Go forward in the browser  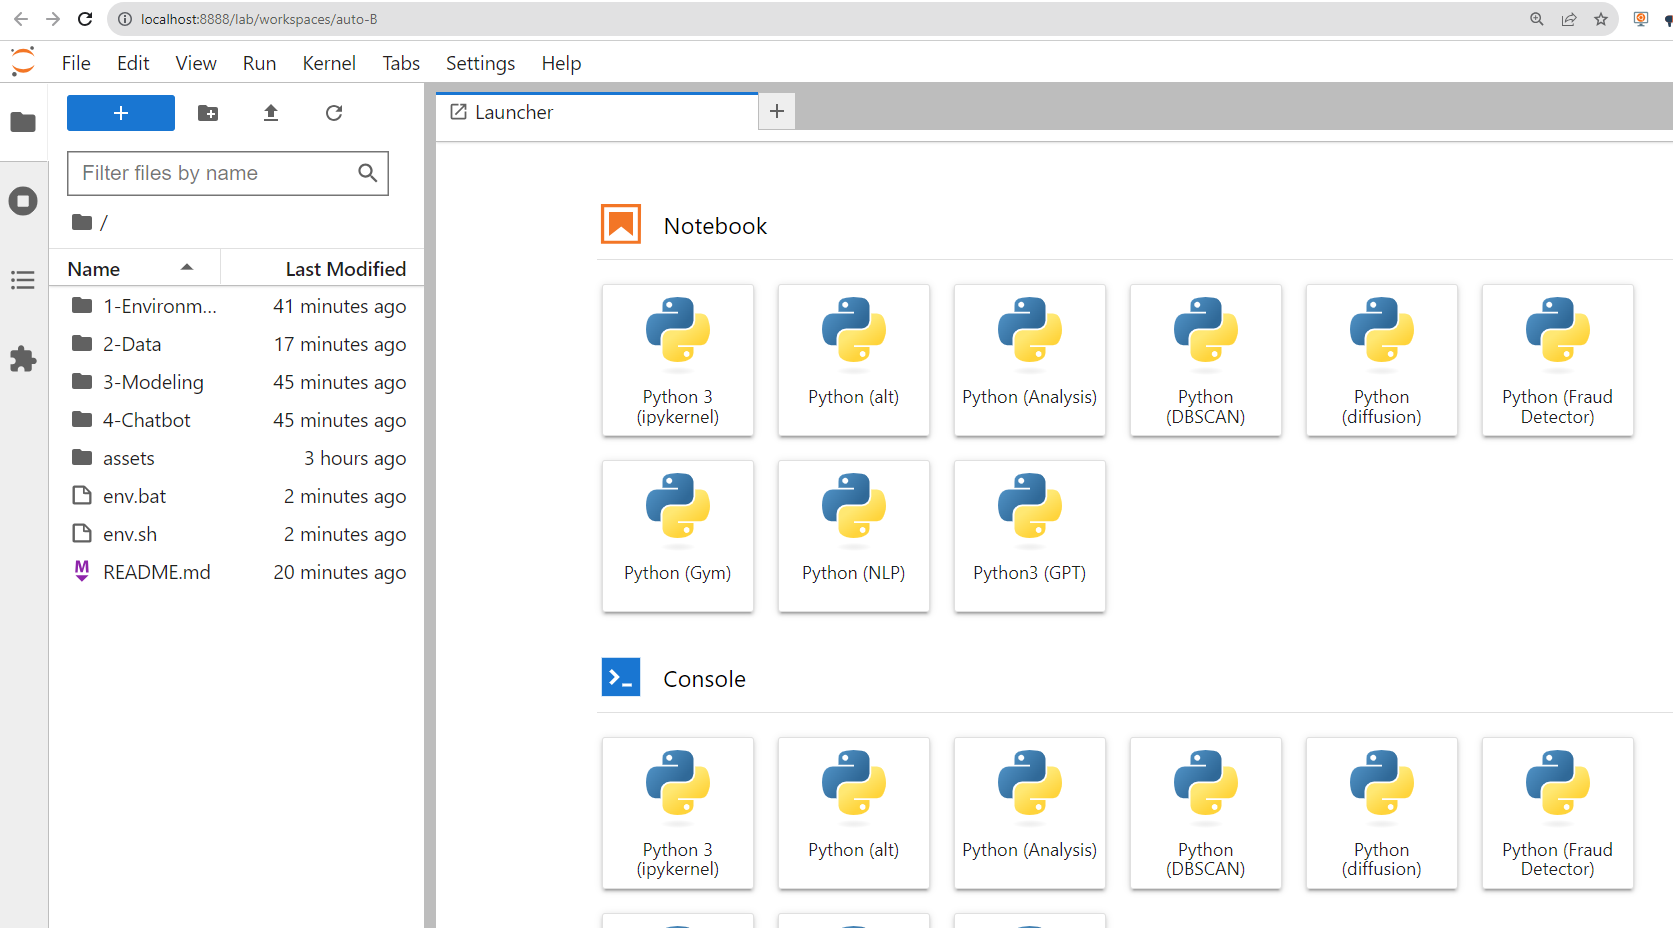(x=53, y=19)
